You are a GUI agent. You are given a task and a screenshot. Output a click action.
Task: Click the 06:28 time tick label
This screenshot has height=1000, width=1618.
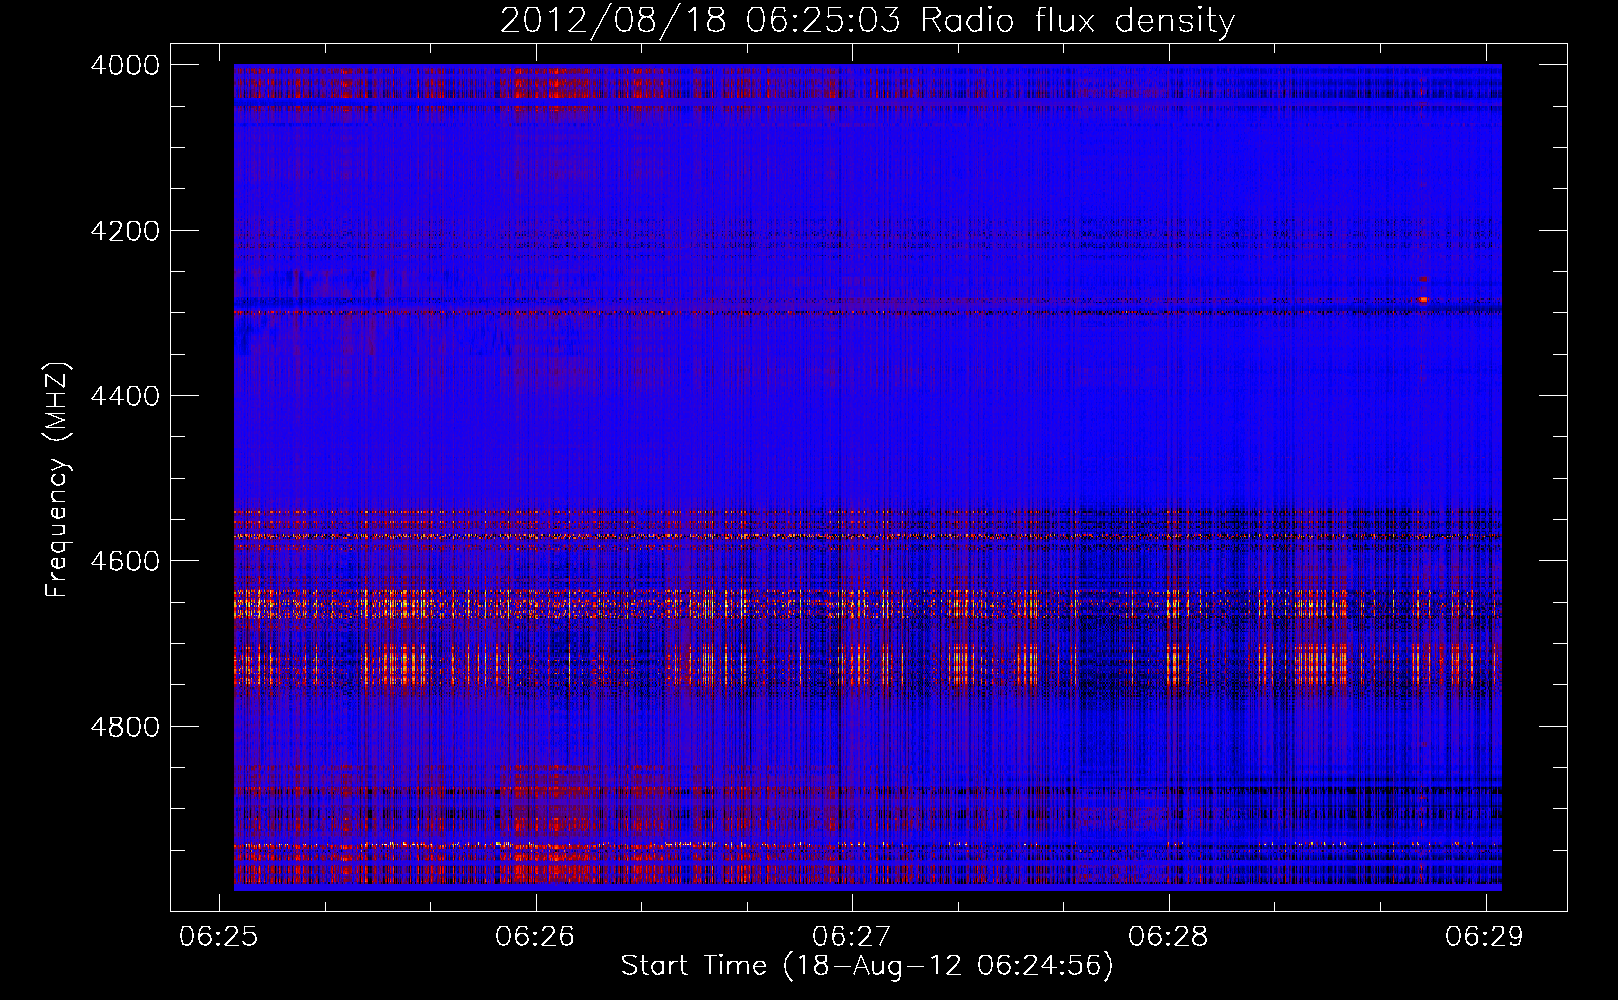pos(1168,936)
